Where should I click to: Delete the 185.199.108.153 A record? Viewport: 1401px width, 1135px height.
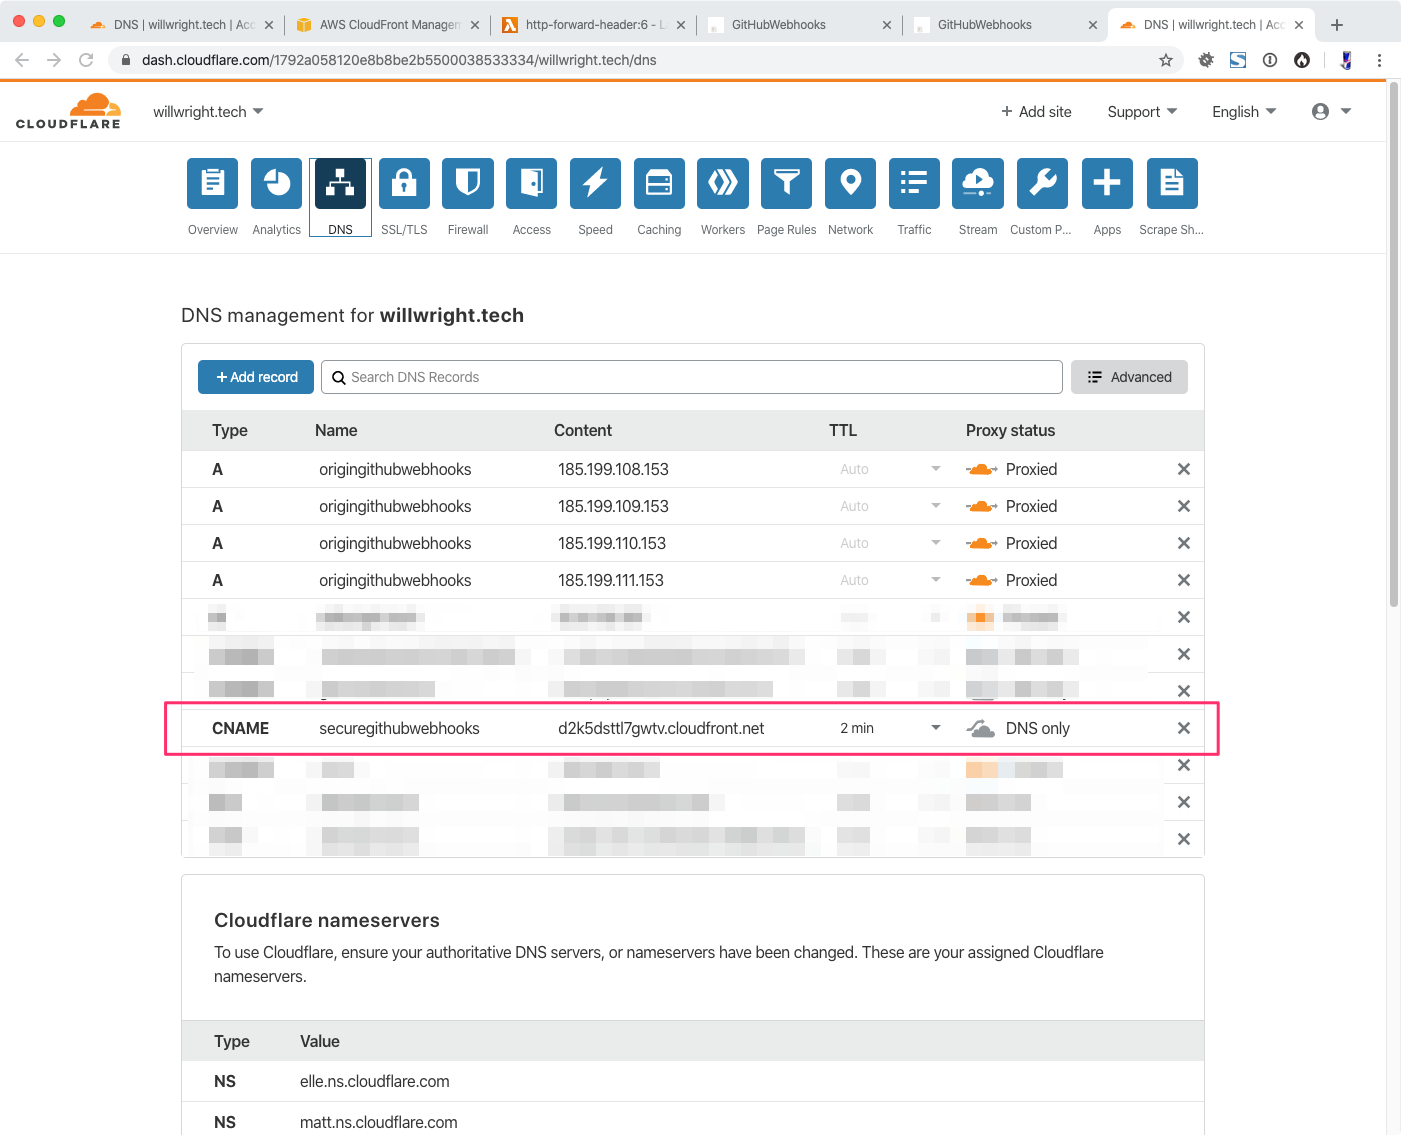[1184, 469]
